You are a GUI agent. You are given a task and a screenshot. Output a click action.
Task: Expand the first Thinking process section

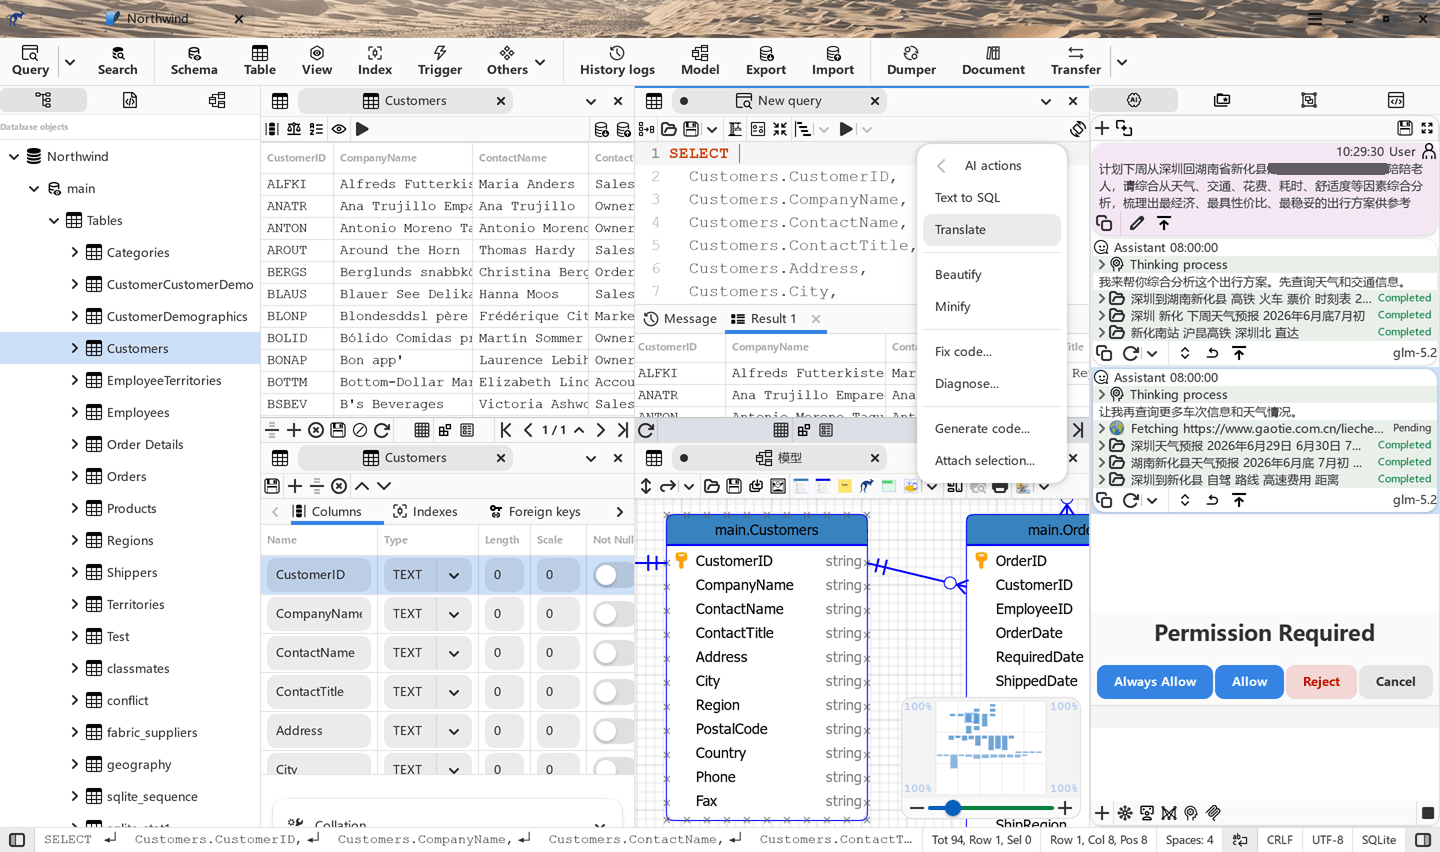pos(1102,265)
